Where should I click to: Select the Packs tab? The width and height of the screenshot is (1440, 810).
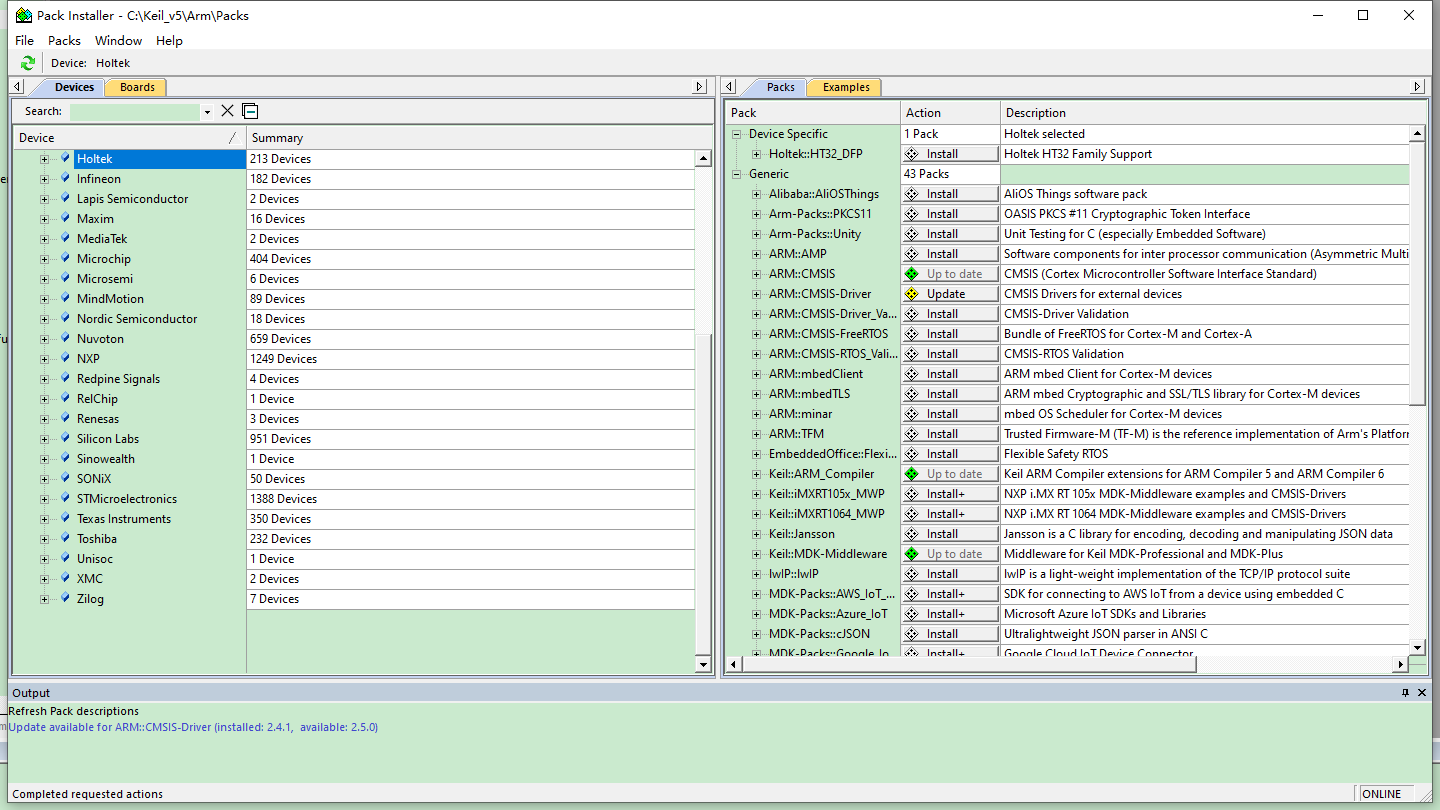pyautogui.click(x=781, y=87)
